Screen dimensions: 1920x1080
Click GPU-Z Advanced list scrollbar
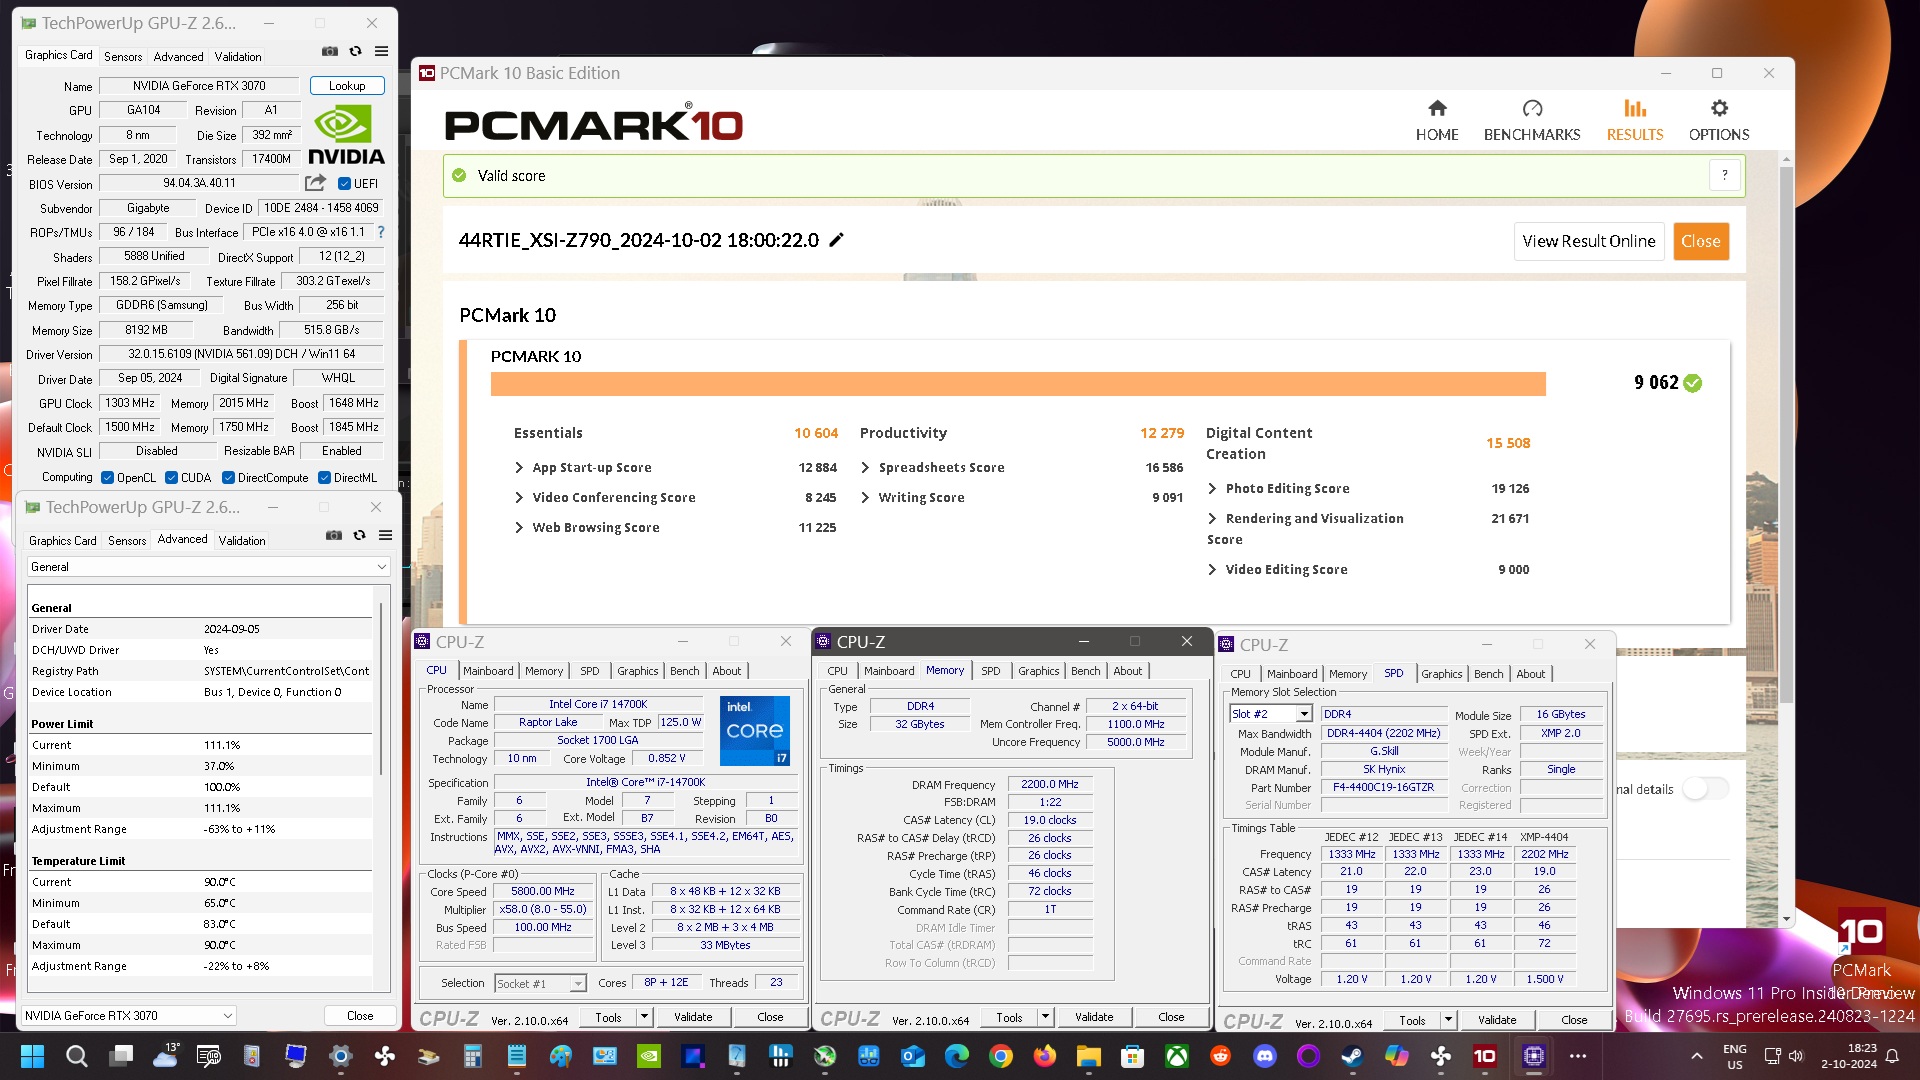click(x=380, y=690)
